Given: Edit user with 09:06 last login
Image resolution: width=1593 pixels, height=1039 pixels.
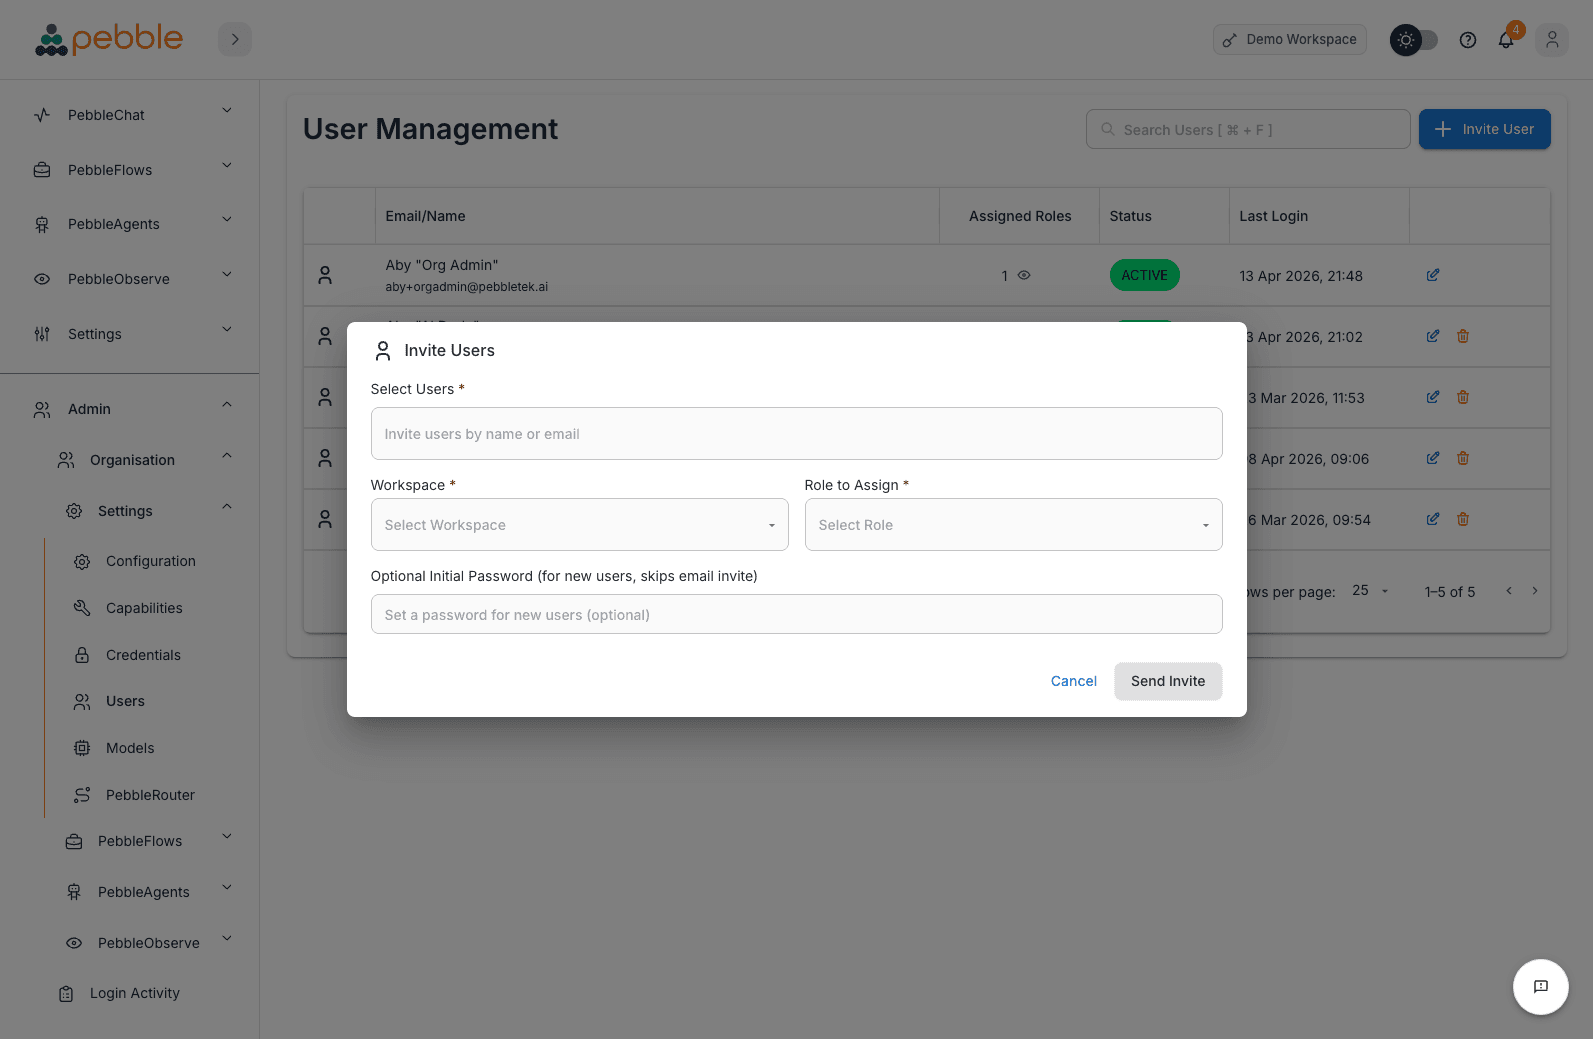Looking at the screenshot, I should point(1433,458).
